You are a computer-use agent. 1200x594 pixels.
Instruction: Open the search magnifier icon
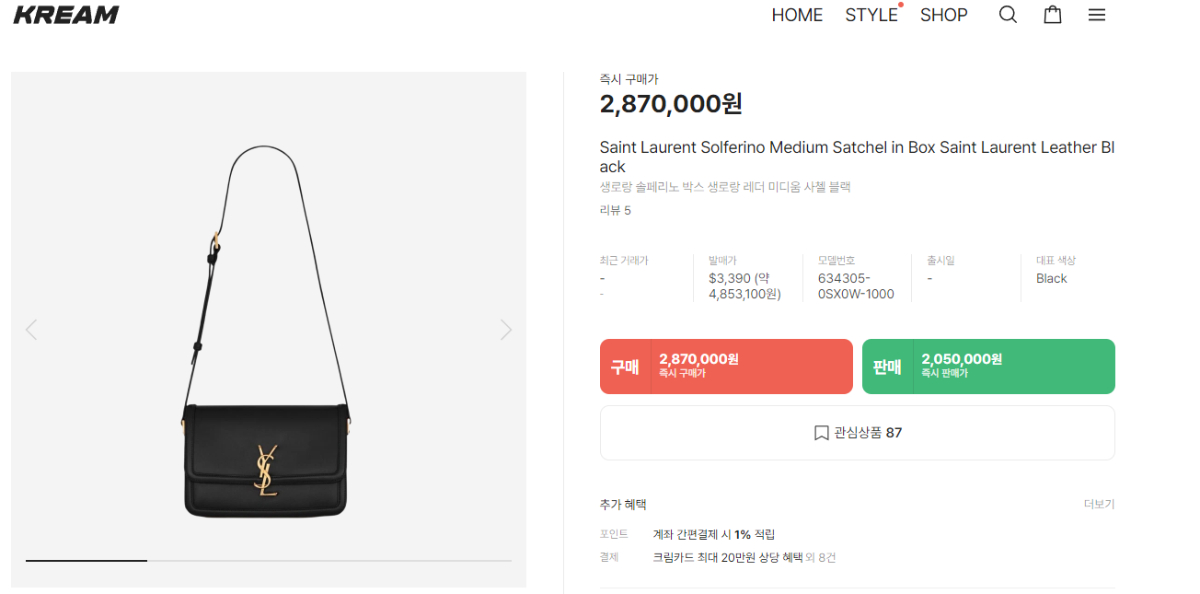coord(1008,15)
